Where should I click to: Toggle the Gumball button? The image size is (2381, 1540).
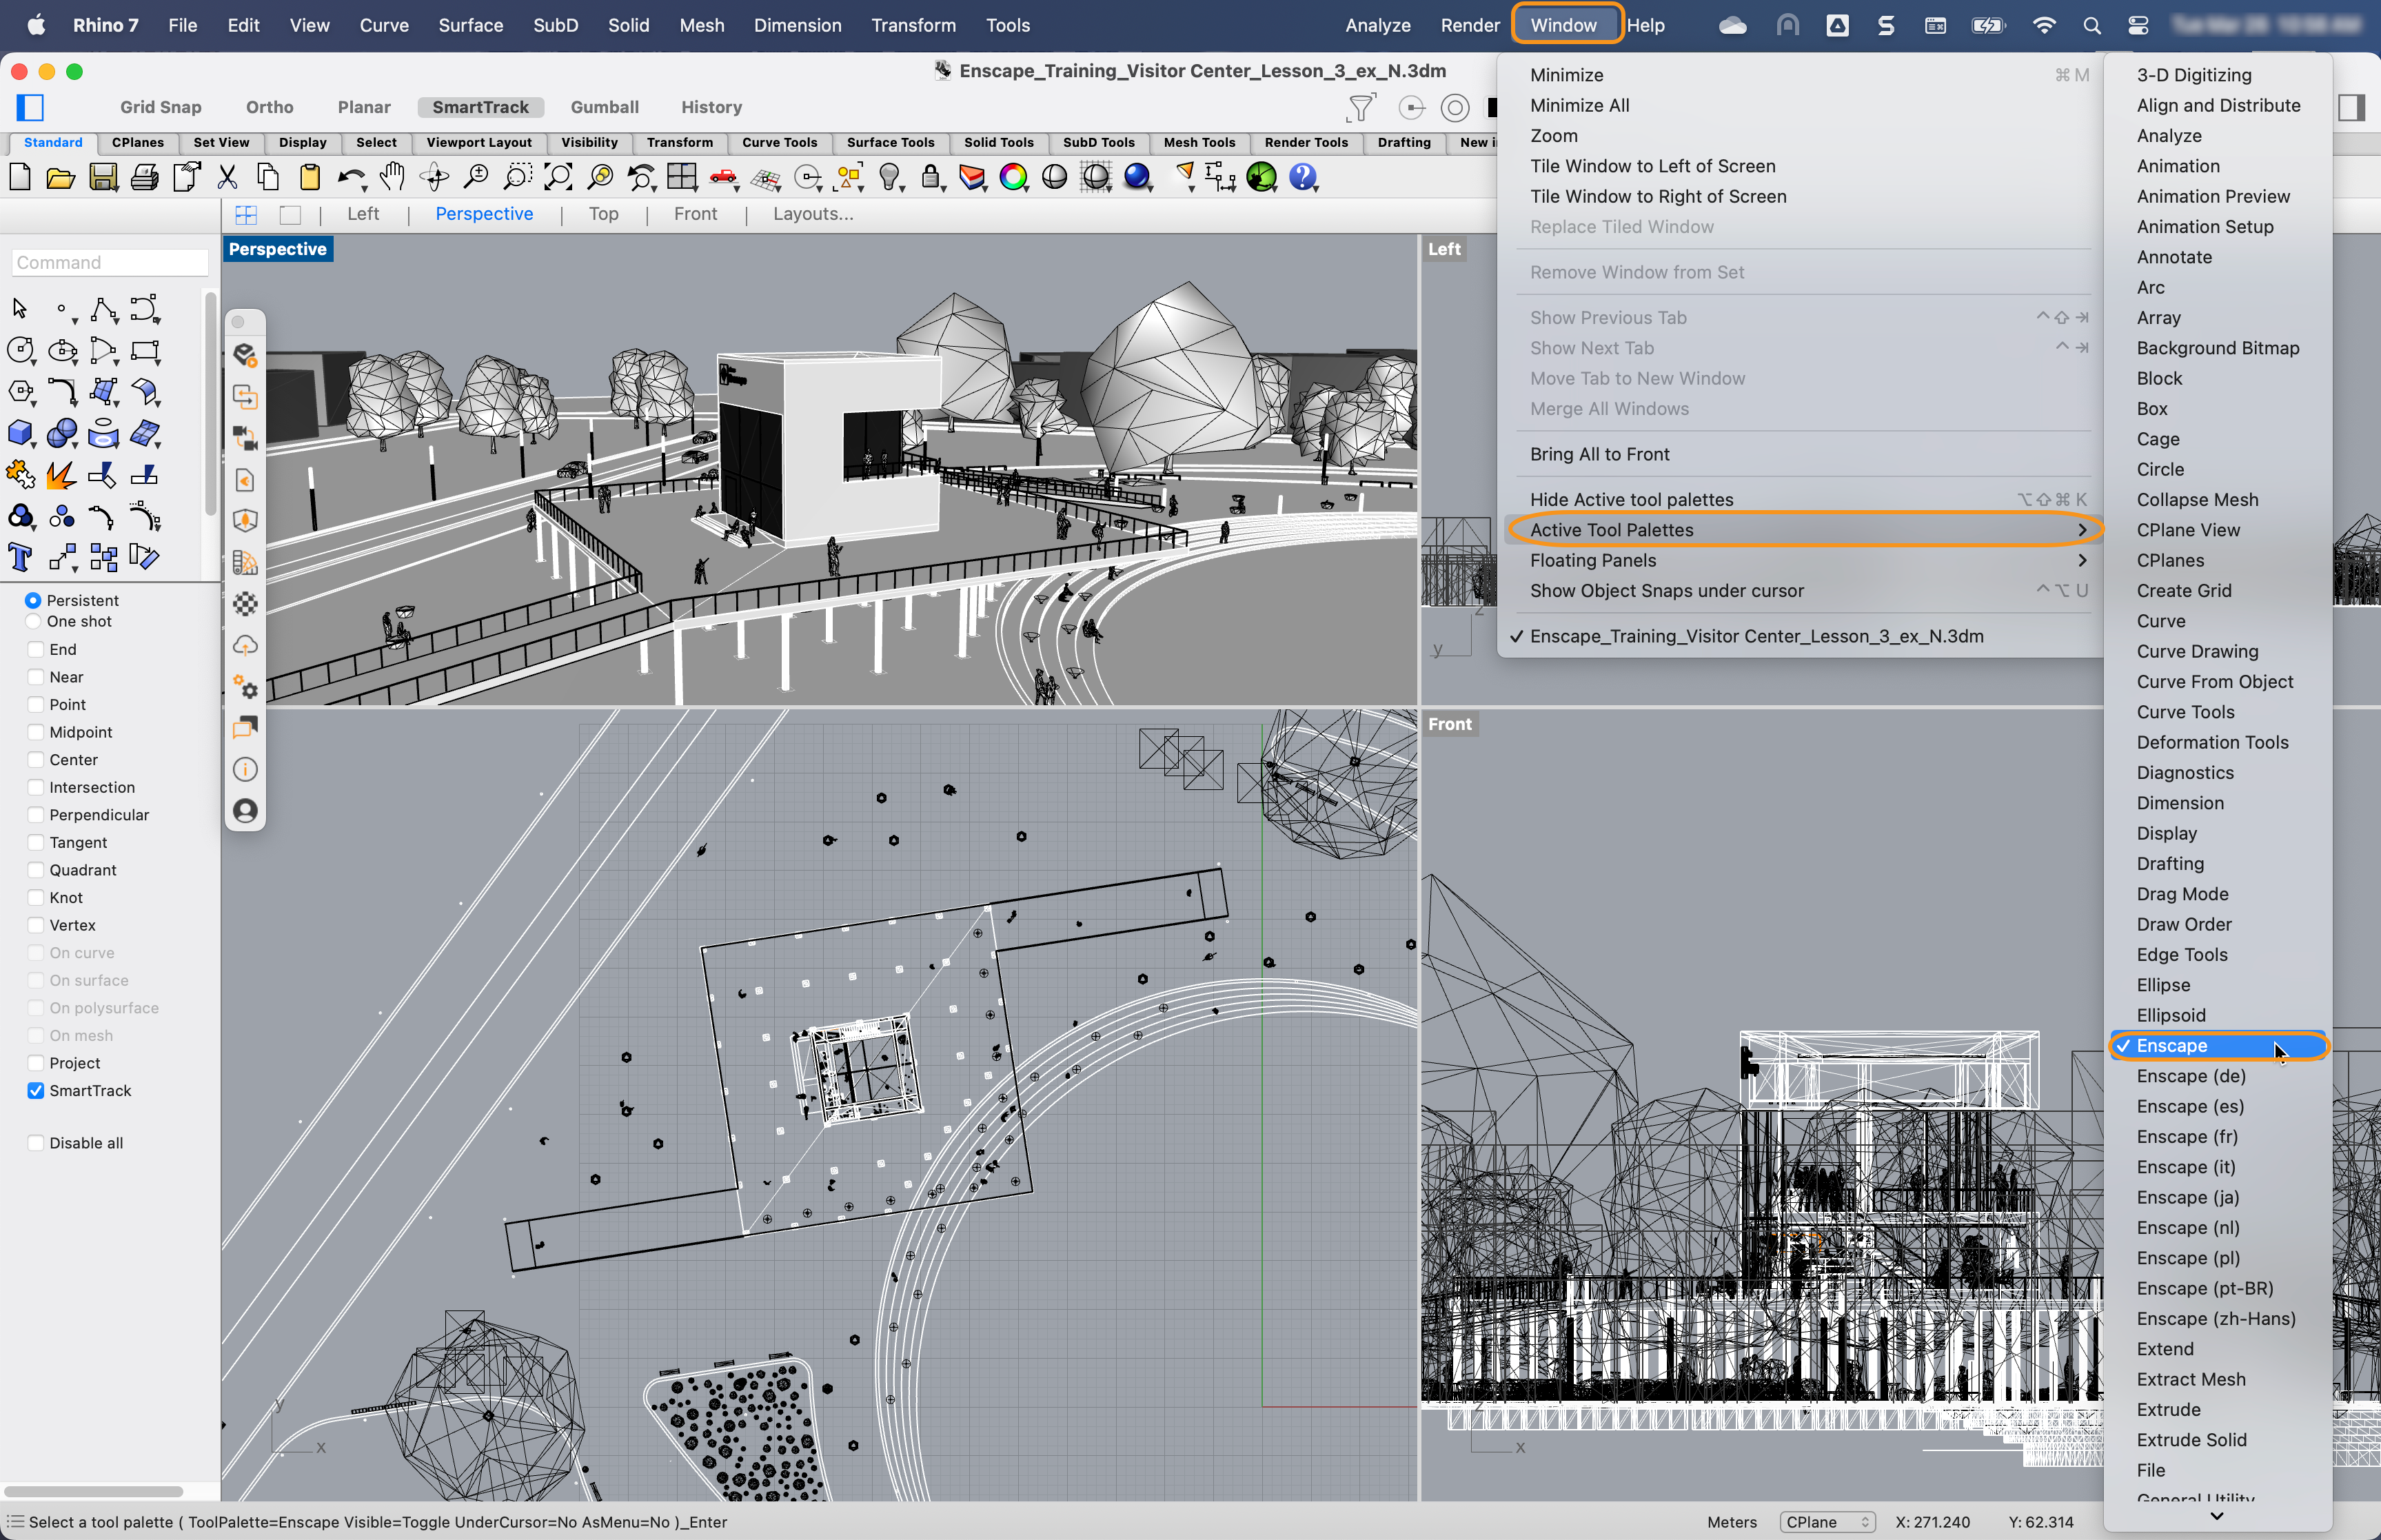tap(604, 107)
